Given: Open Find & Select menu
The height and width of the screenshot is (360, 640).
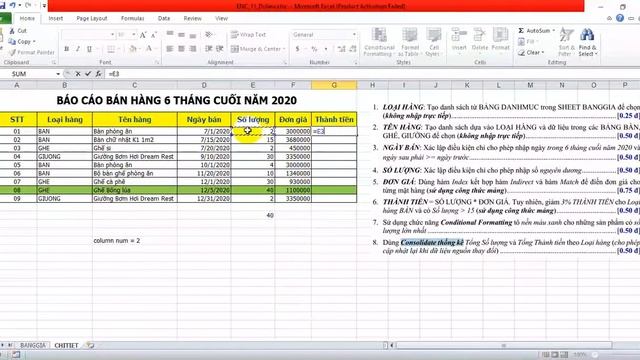Looking at the screenshot, I should [x=587, y=42].
